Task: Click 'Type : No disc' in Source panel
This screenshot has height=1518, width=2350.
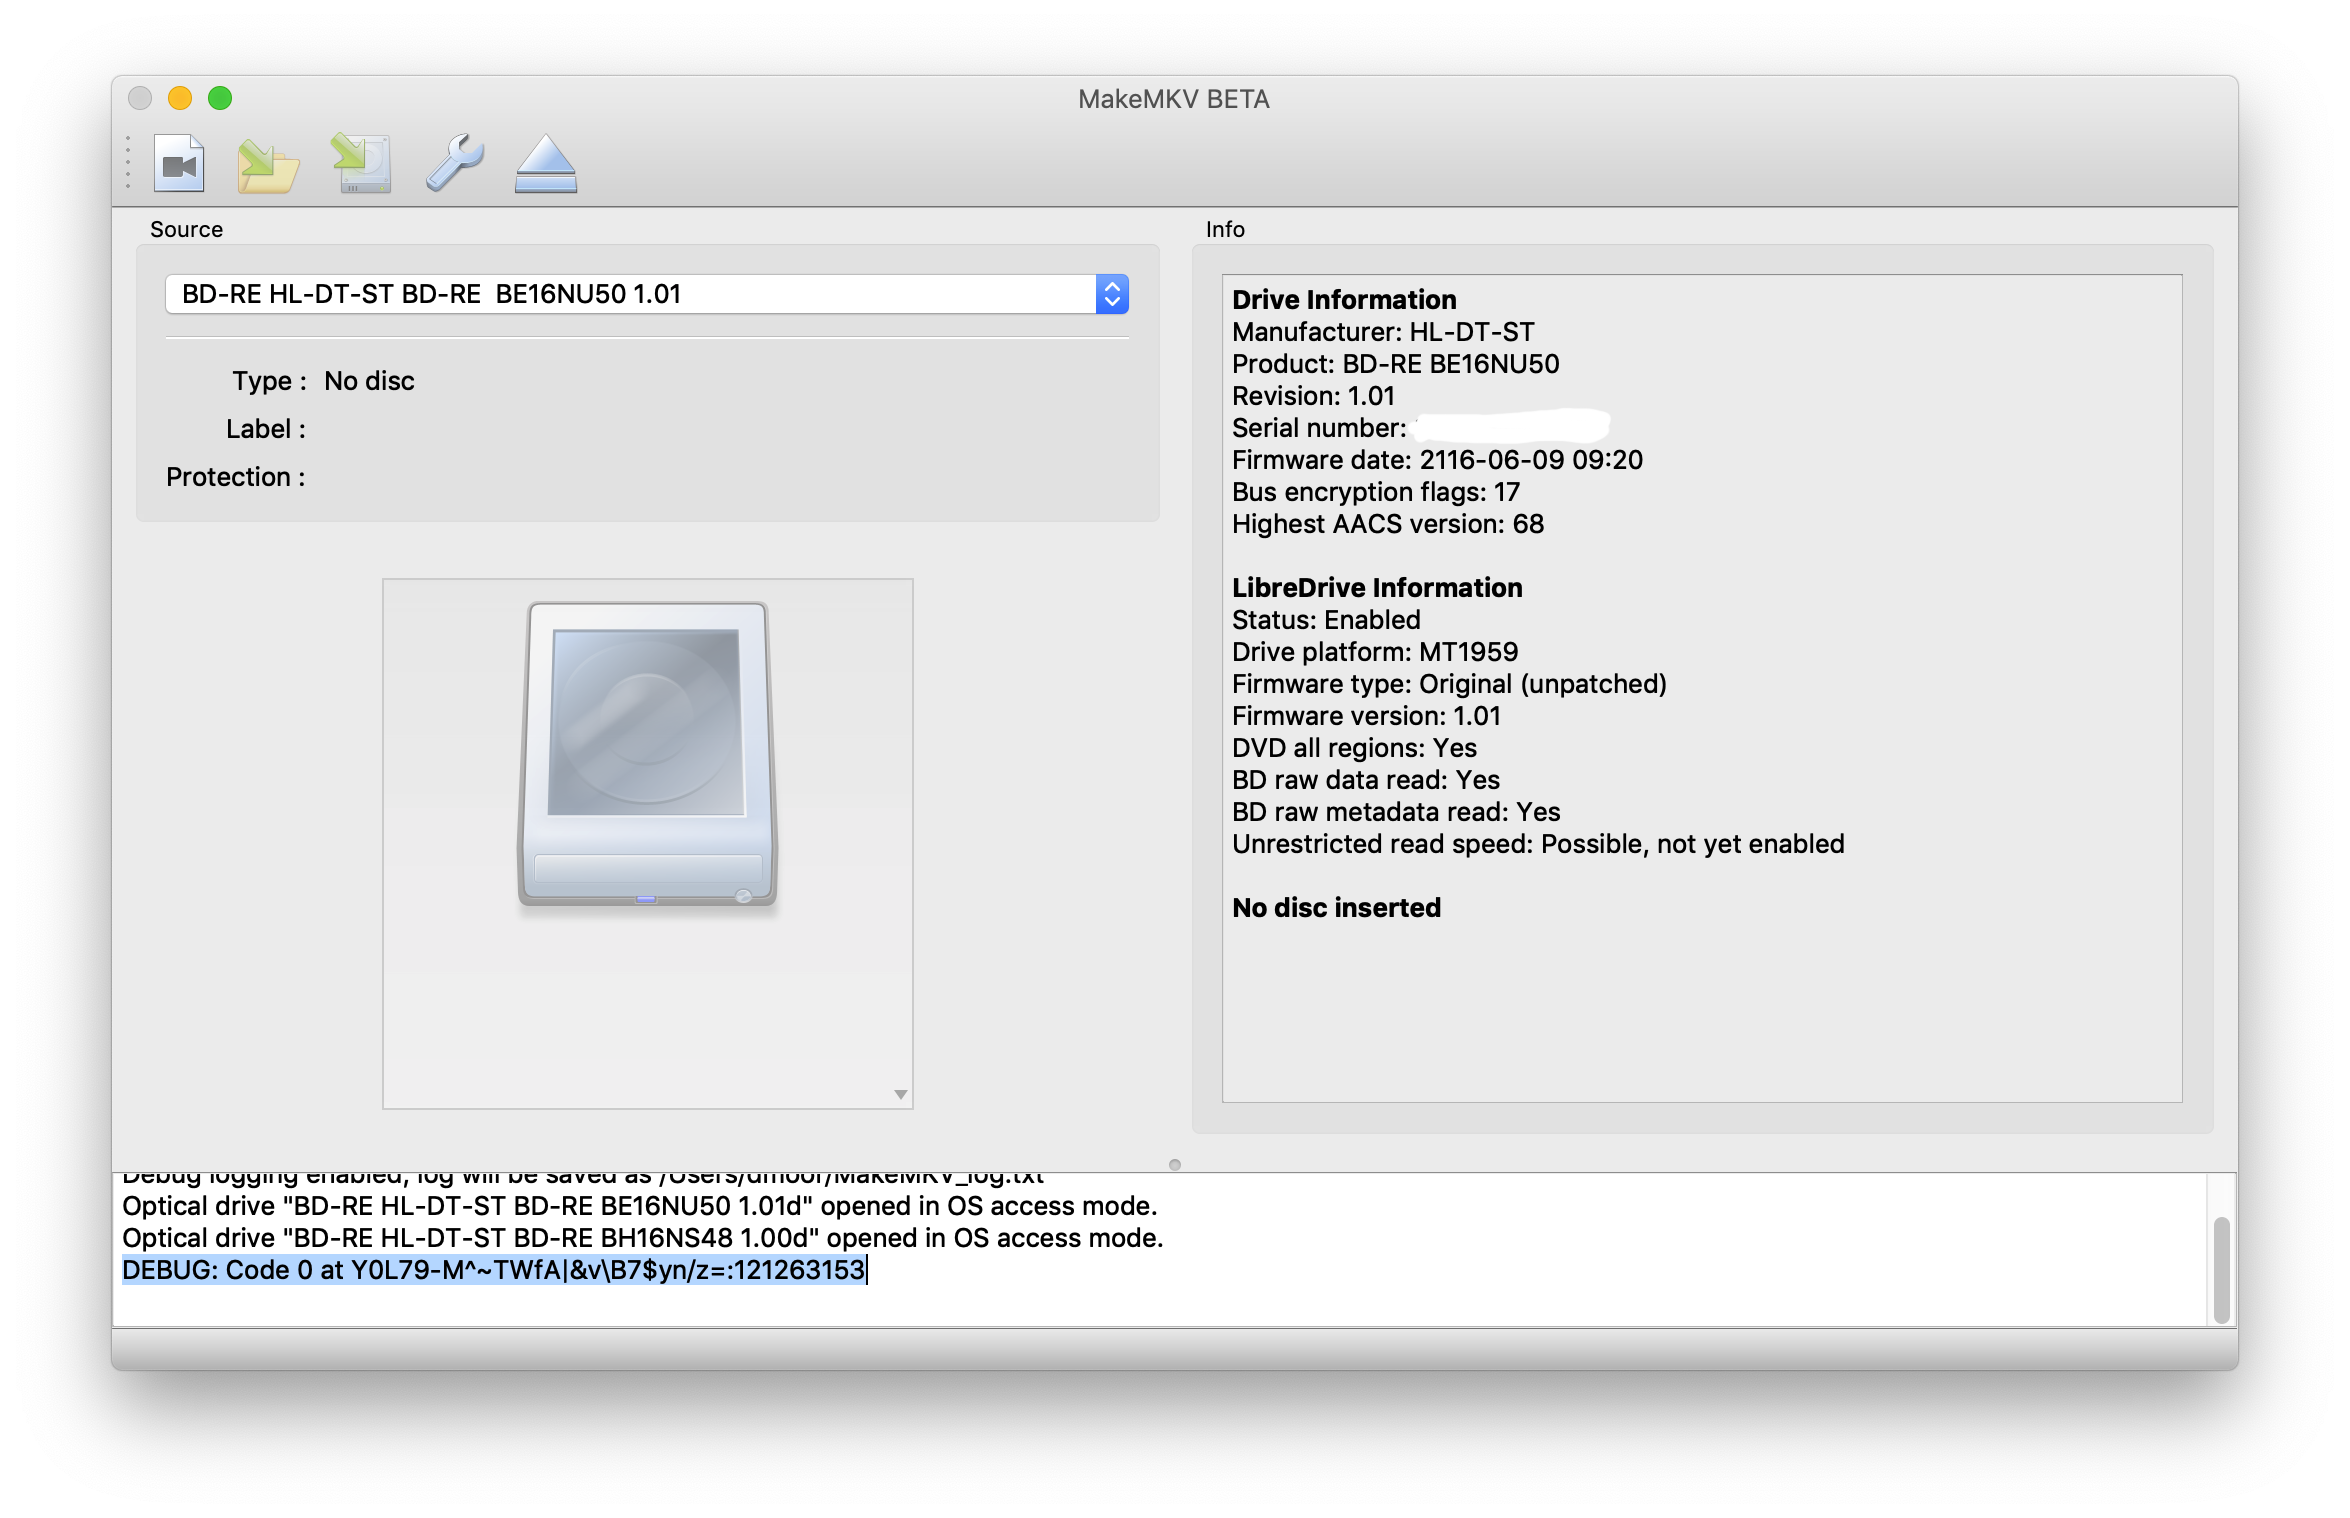Action: tap(323, 381)
